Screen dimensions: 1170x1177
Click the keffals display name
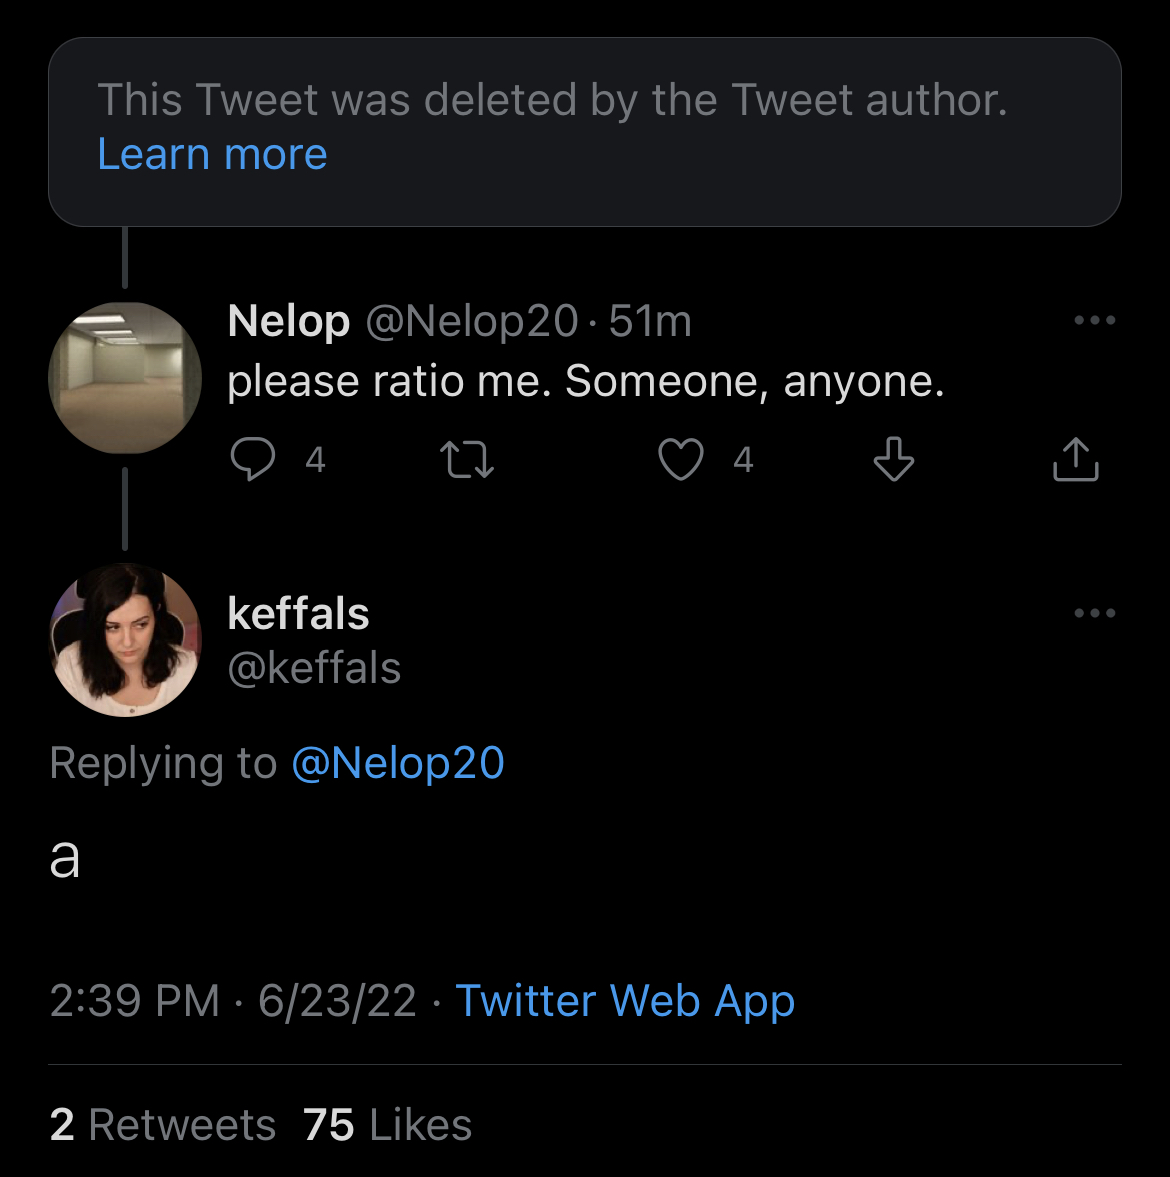click(299, 613)
